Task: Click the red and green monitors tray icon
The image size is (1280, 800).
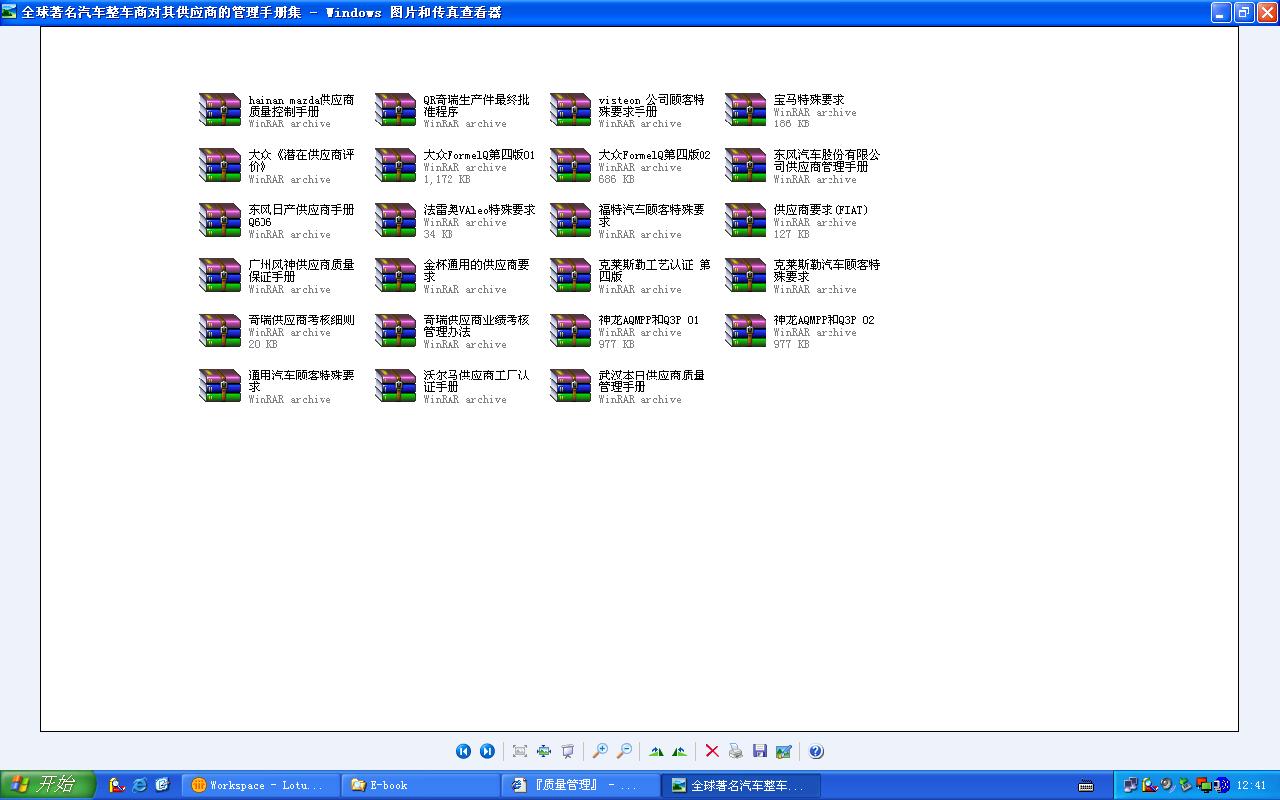Action: (1203, 785)
